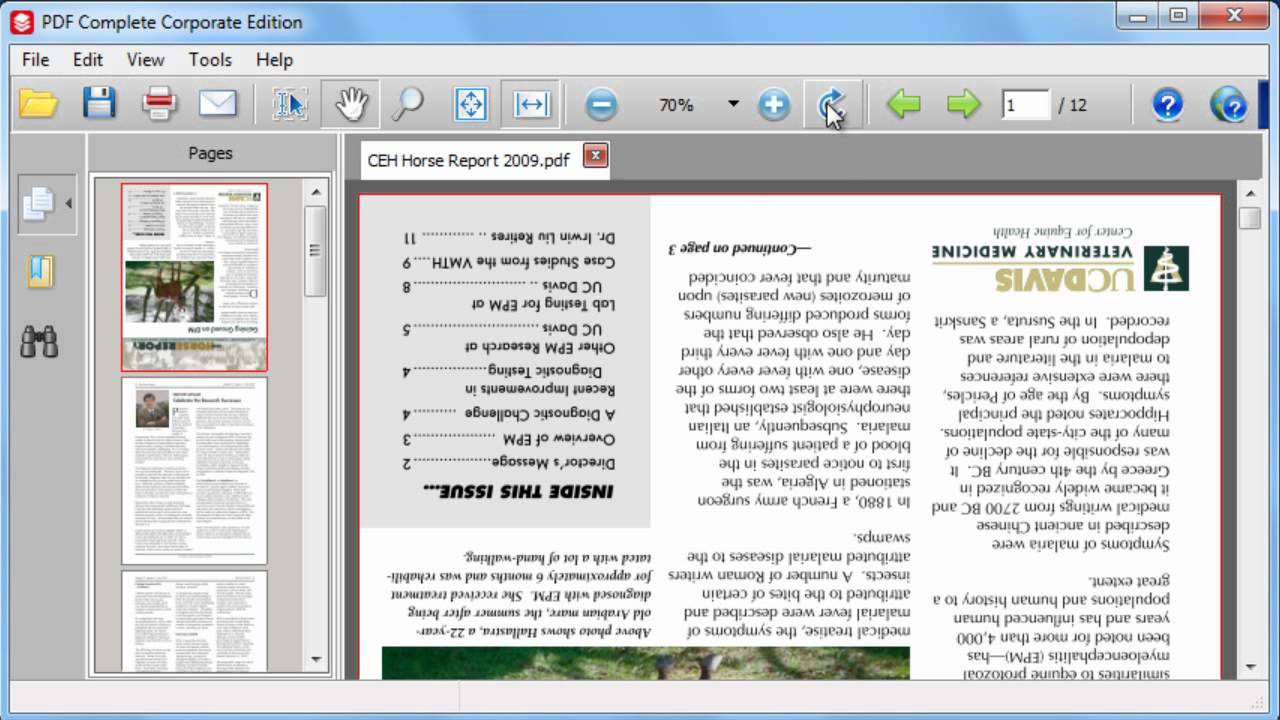Click the page number input field
The height and width of the screenshot is (720, 1280).
pos(1025,105)
